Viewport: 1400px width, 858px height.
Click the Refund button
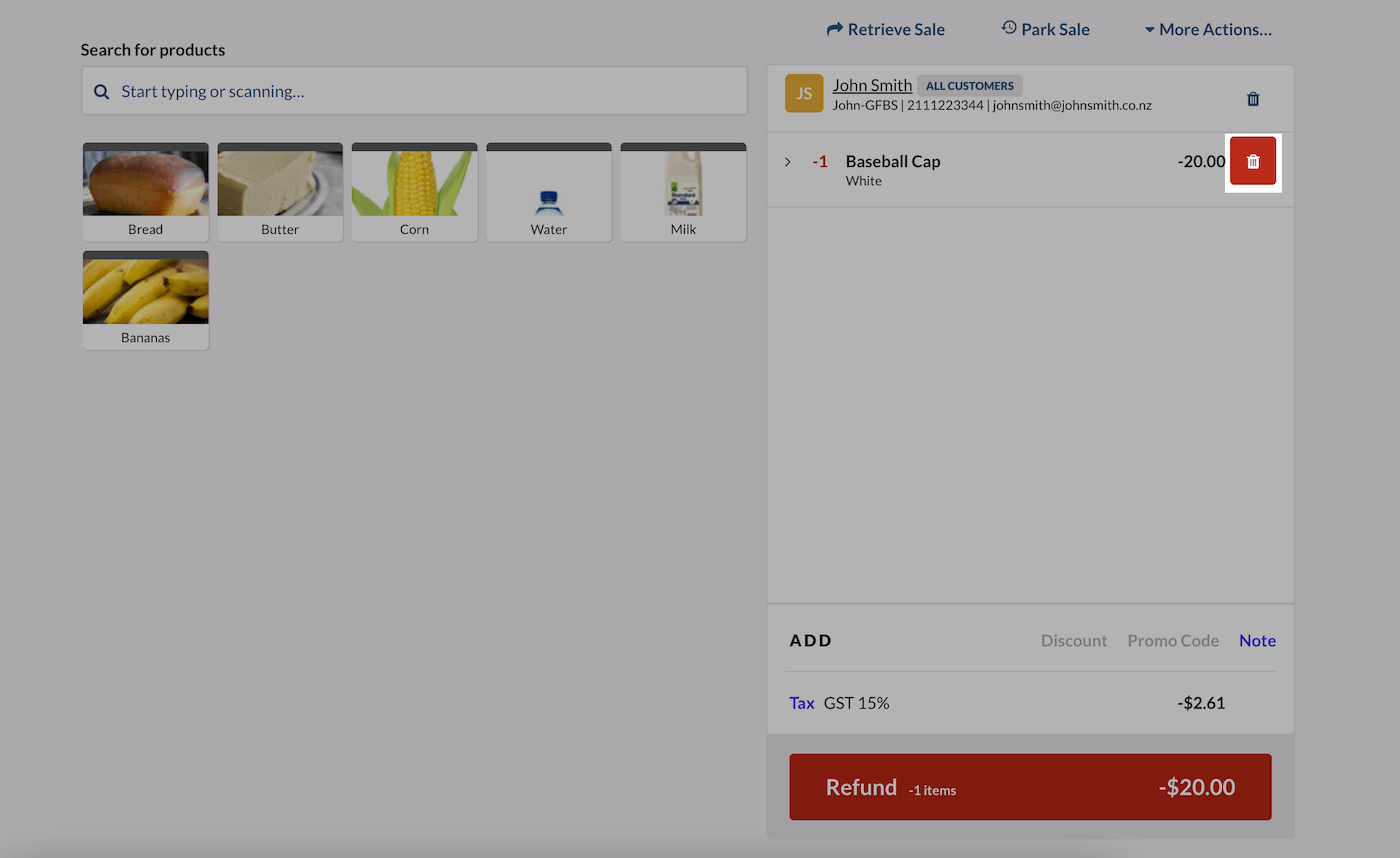click(1030, 787)
